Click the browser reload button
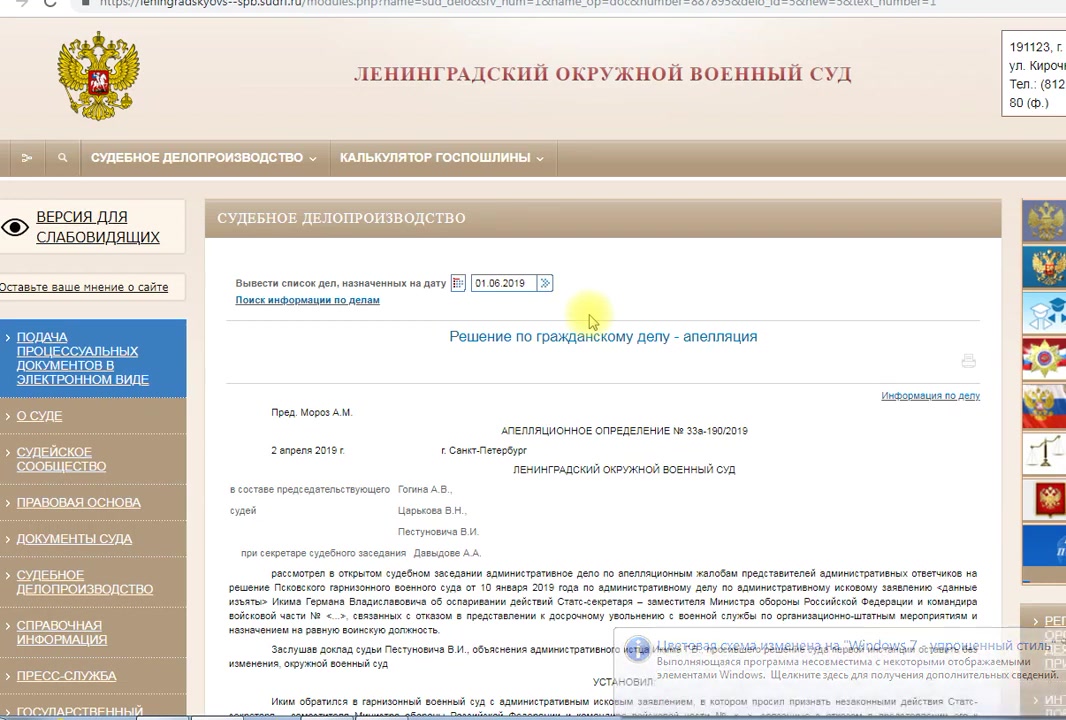 [x=50, y=3]
